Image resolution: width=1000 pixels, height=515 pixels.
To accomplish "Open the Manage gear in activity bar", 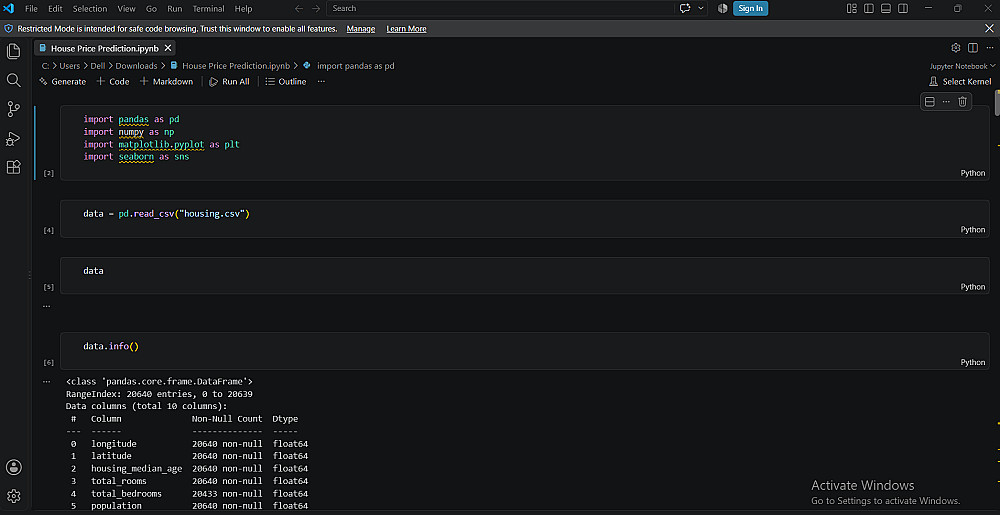I will click(x=13, y=496).
